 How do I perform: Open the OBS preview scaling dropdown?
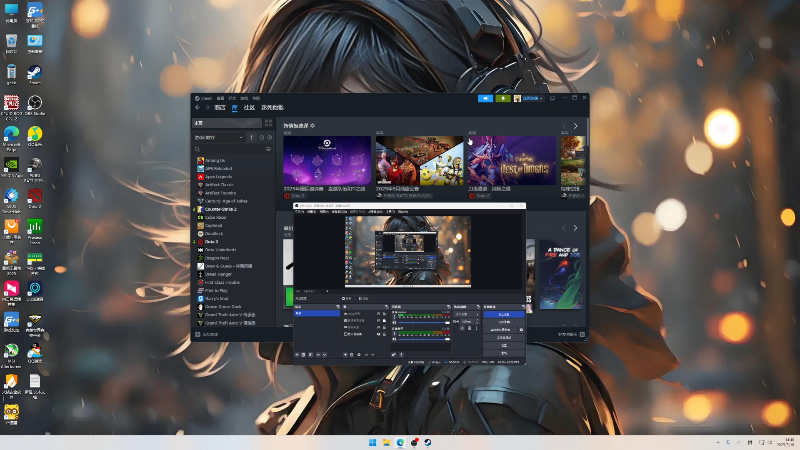[316, 291]
